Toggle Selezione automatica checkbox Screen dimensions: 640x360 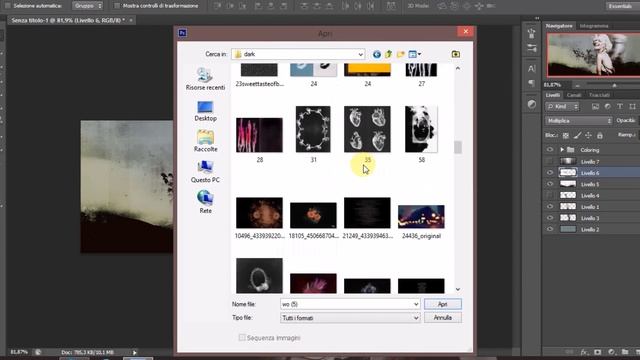point(7,6)
